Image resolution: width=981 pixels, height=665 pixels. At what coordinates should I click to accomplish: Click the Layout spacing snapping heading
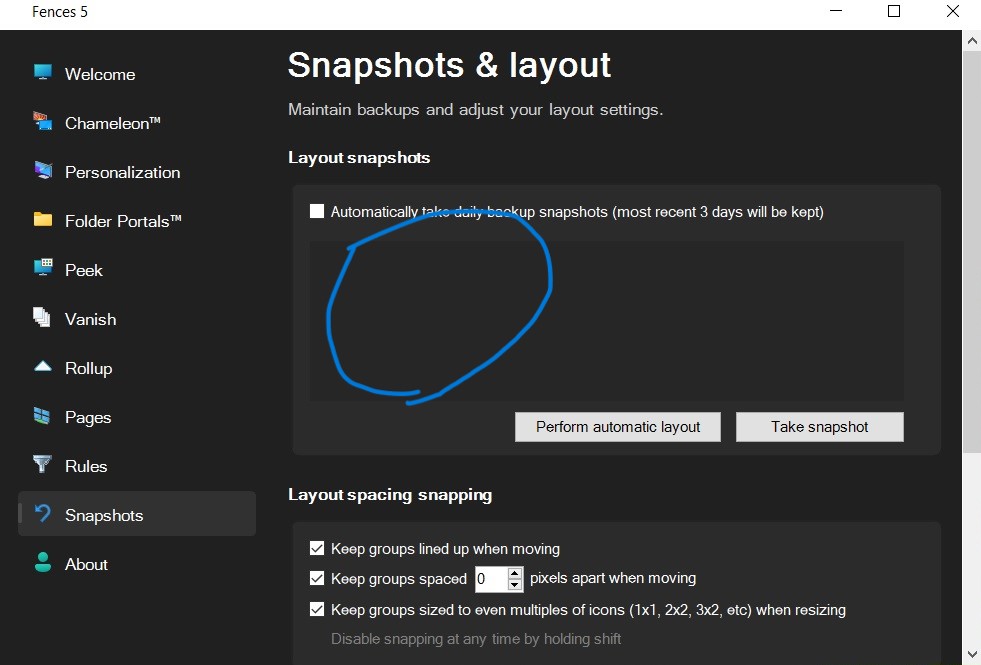click(390, 495)
